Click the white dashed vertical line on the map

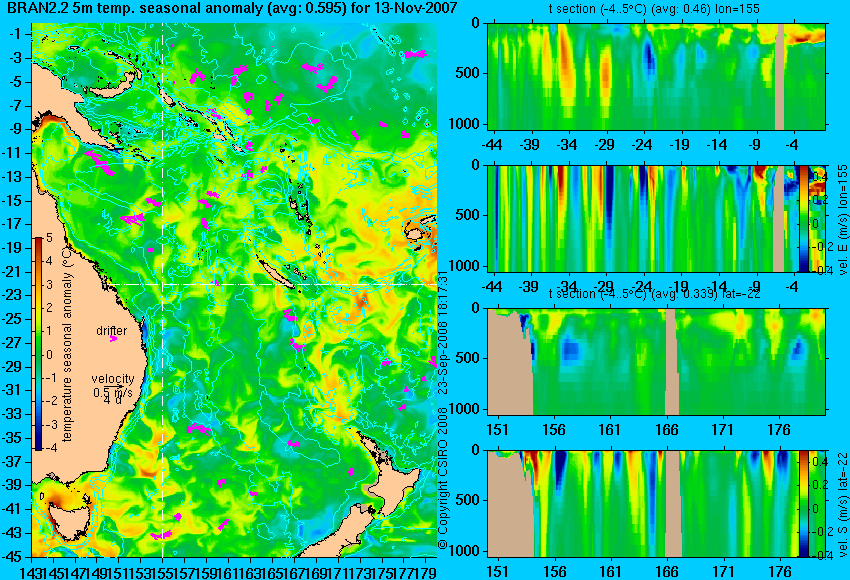click(x=163, y=290)
